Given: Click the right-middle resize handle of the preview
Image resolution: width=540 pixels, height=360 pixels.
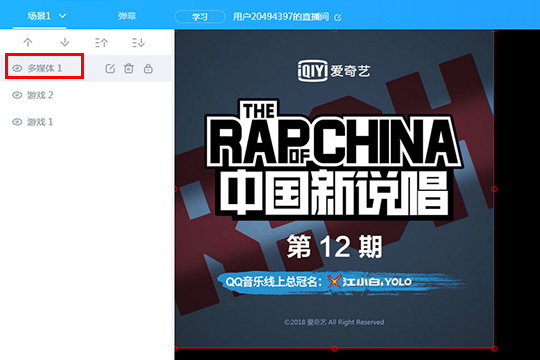Looking at the screenshot, I should [494, 189].
